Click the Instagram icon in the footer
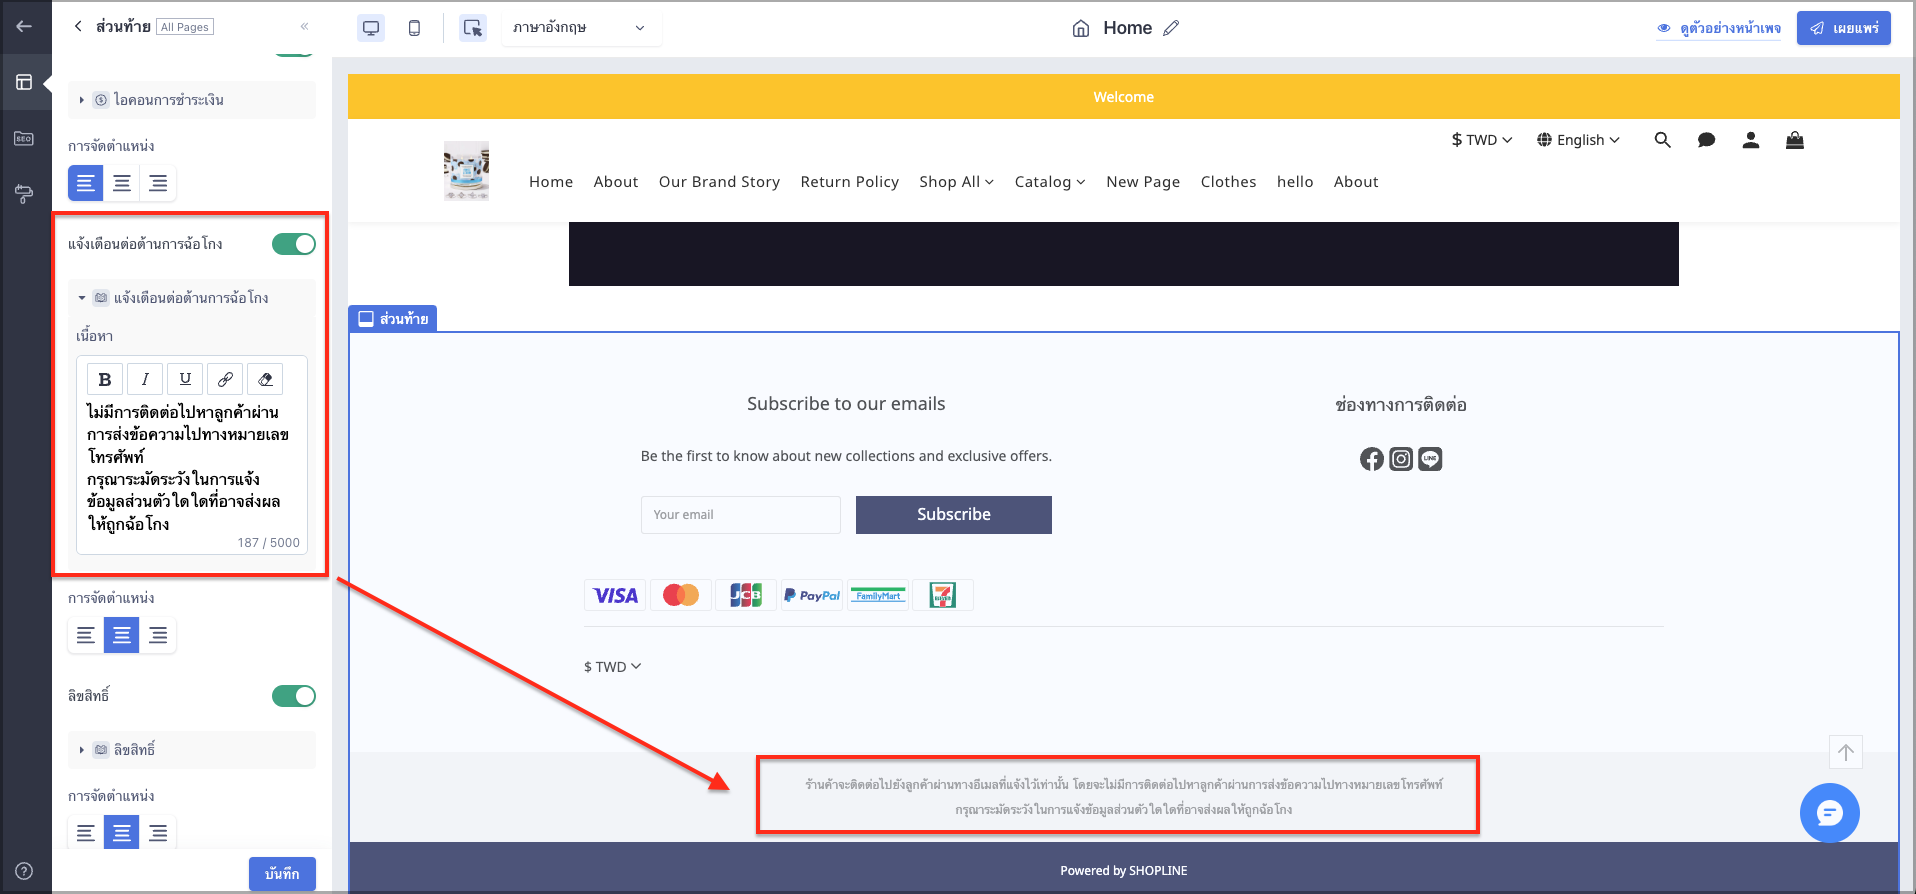Viewport: 1916px width, 894px height. (x=1401, y=459)
